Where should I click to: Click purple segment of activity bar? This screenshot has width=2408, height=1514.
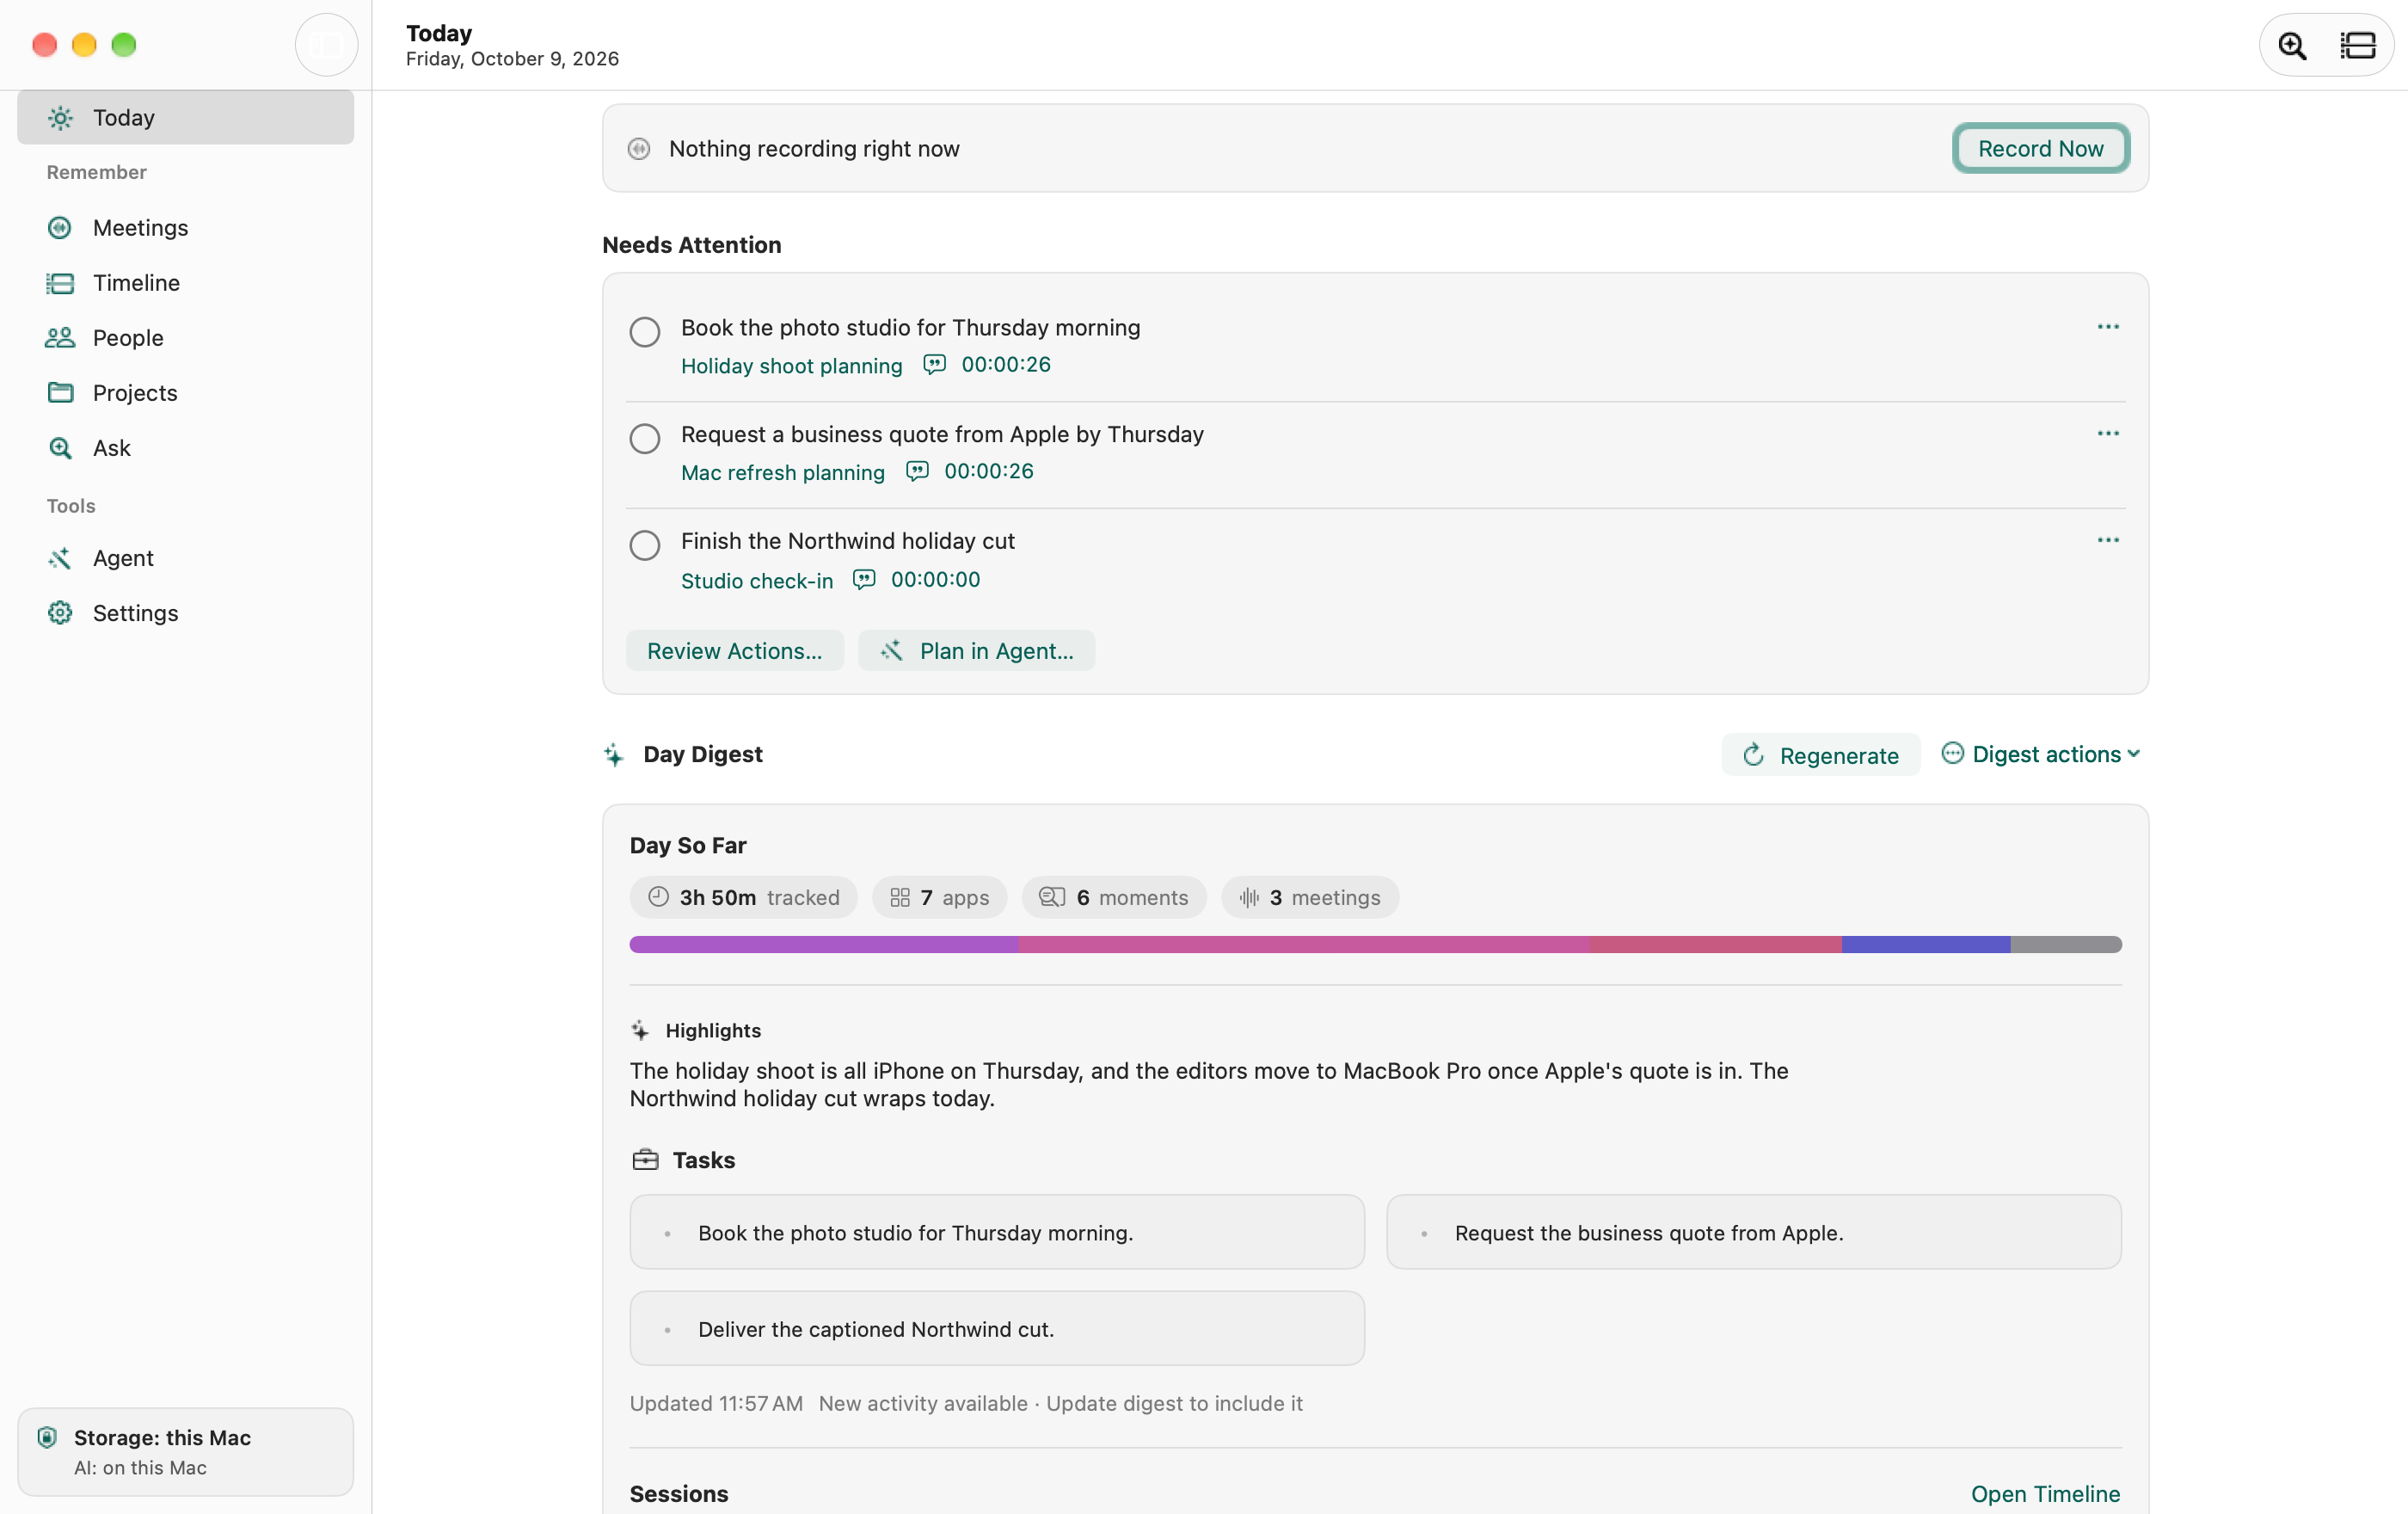pyautogui.click(x=824, y=945)
